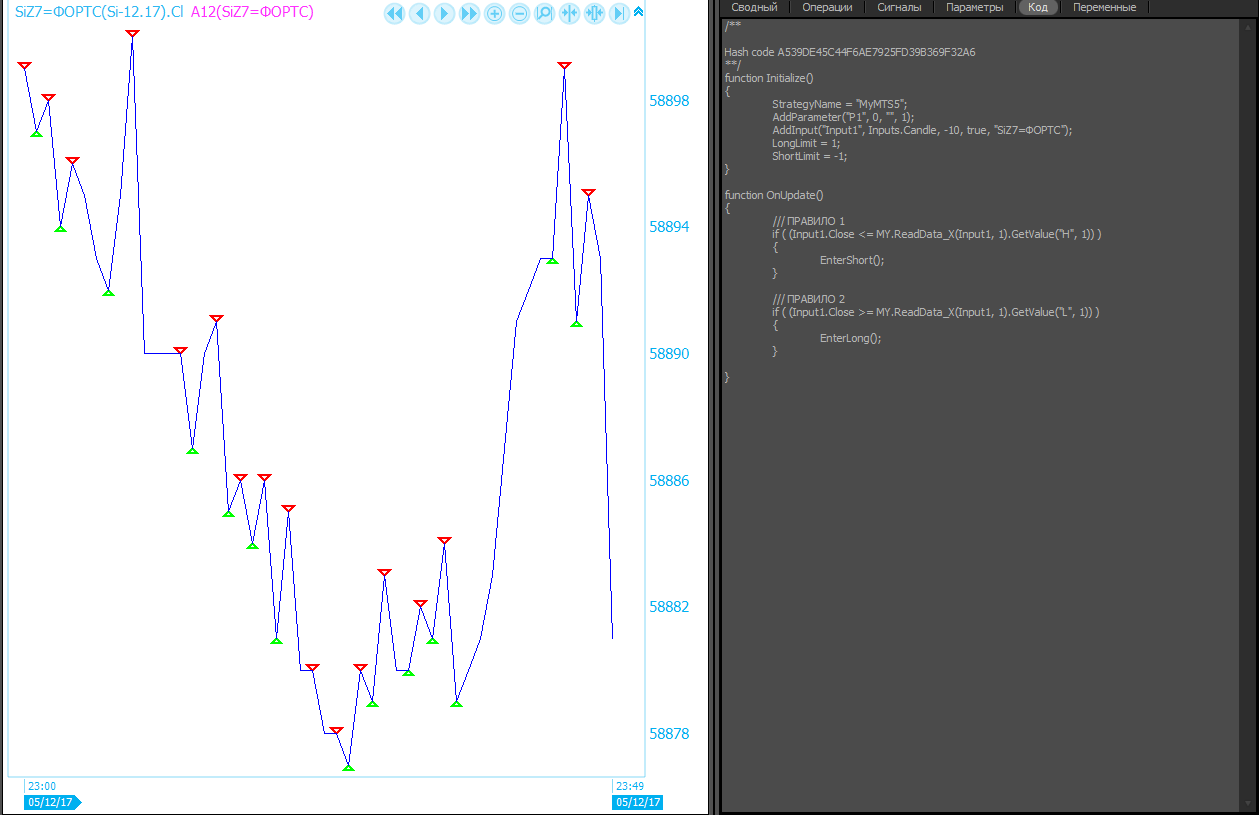Click the compress horizontal scale icon
The image size is (1259, 815).
(570, 13)
